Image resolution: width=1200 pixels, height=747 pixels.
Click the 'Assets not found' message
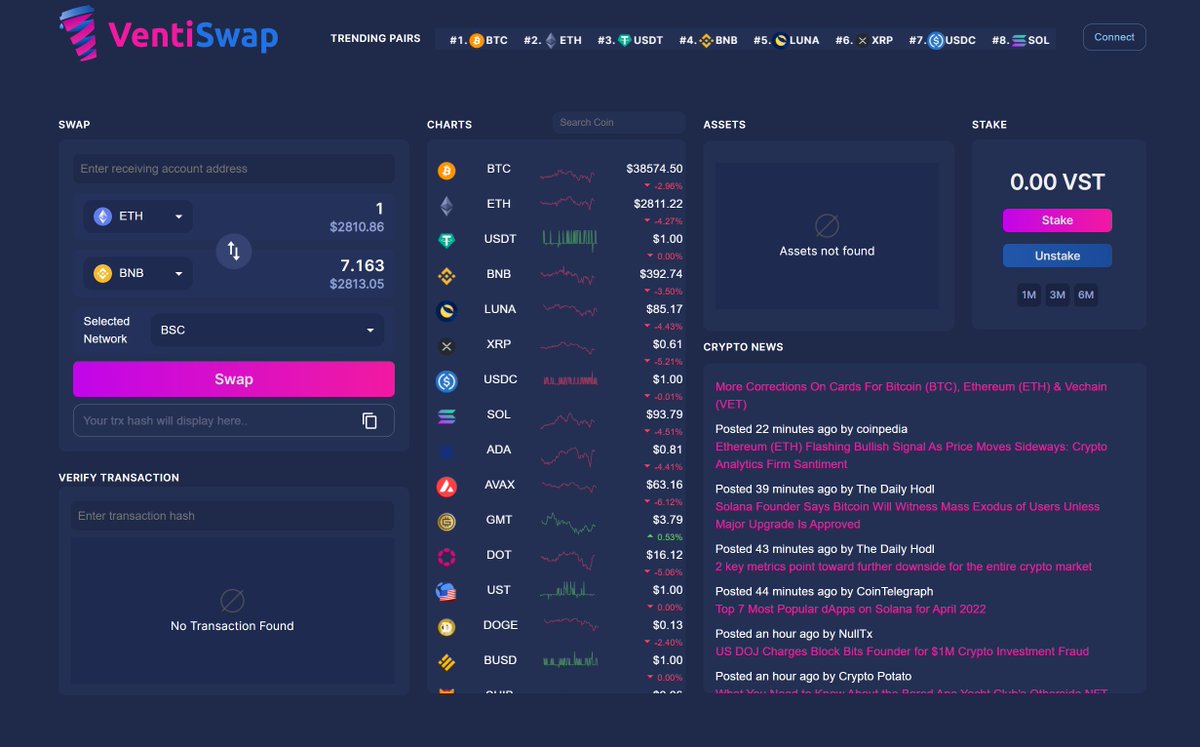point(827,251)
